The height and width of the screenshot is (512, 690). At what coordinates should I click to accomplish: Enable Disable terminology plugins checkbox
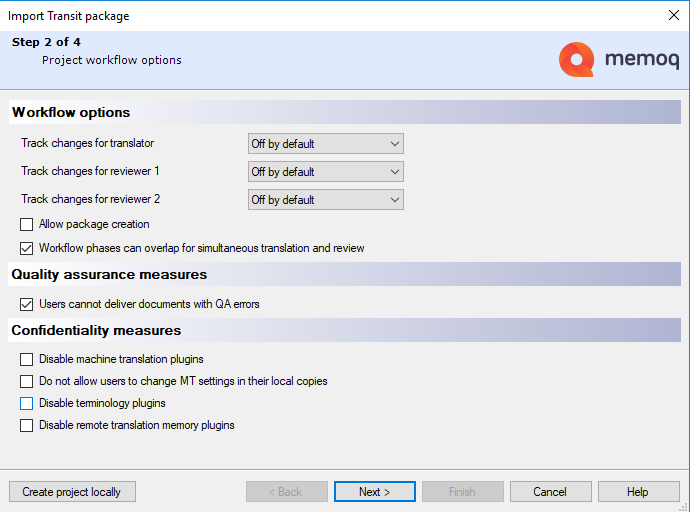point(27,403)
